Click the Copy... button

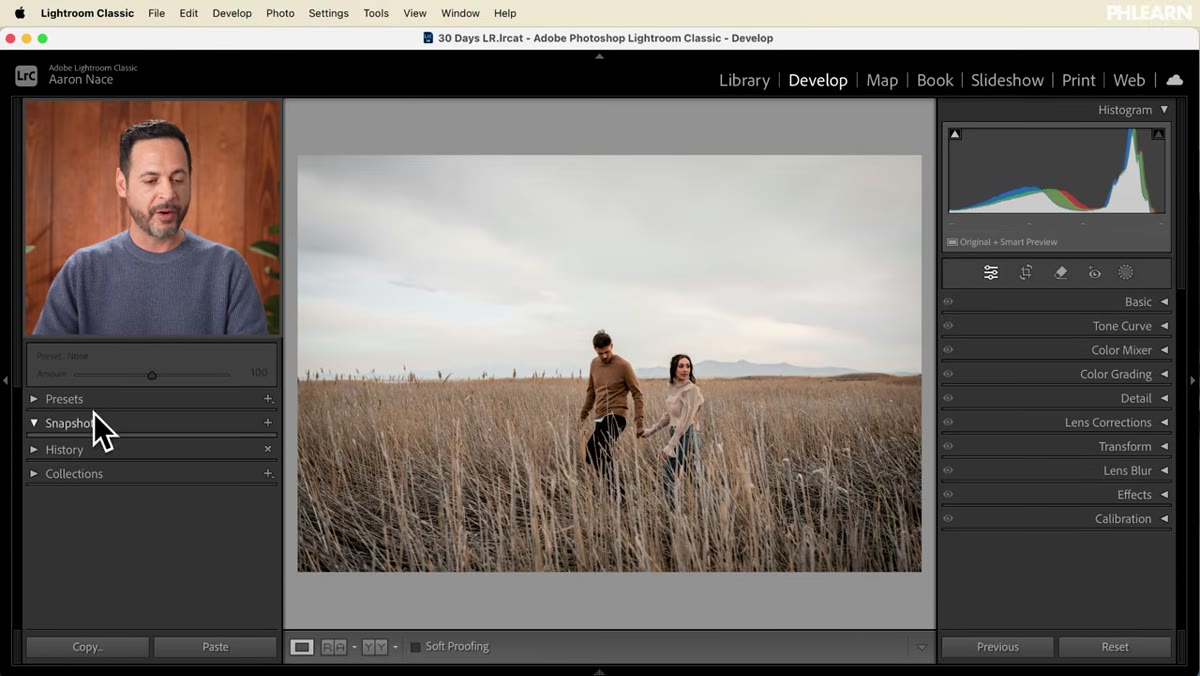[x=87, y=647]
